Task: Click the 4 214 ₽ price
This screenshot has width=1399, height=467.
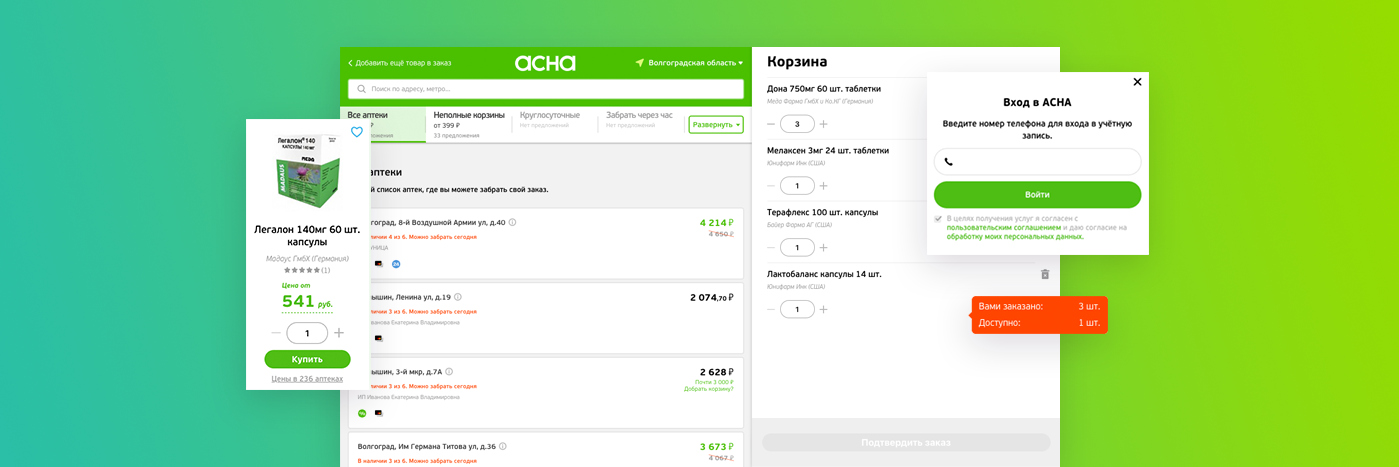Action: (717, 223)
